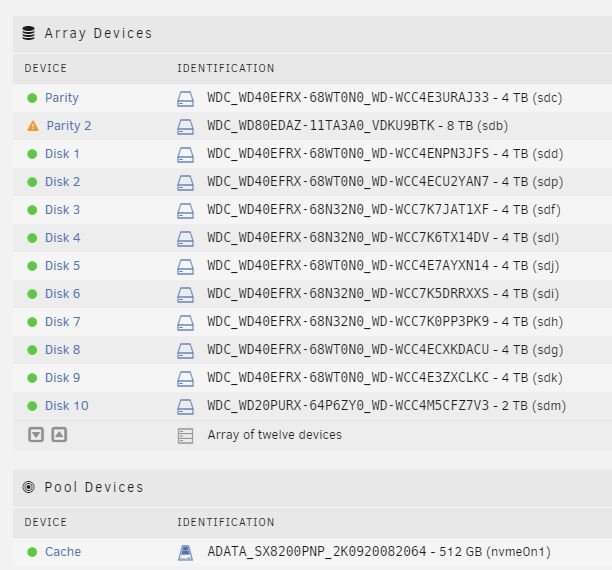Select the WD-WCC4E7AYXN14 (sdj) identification text

(383, 266)
